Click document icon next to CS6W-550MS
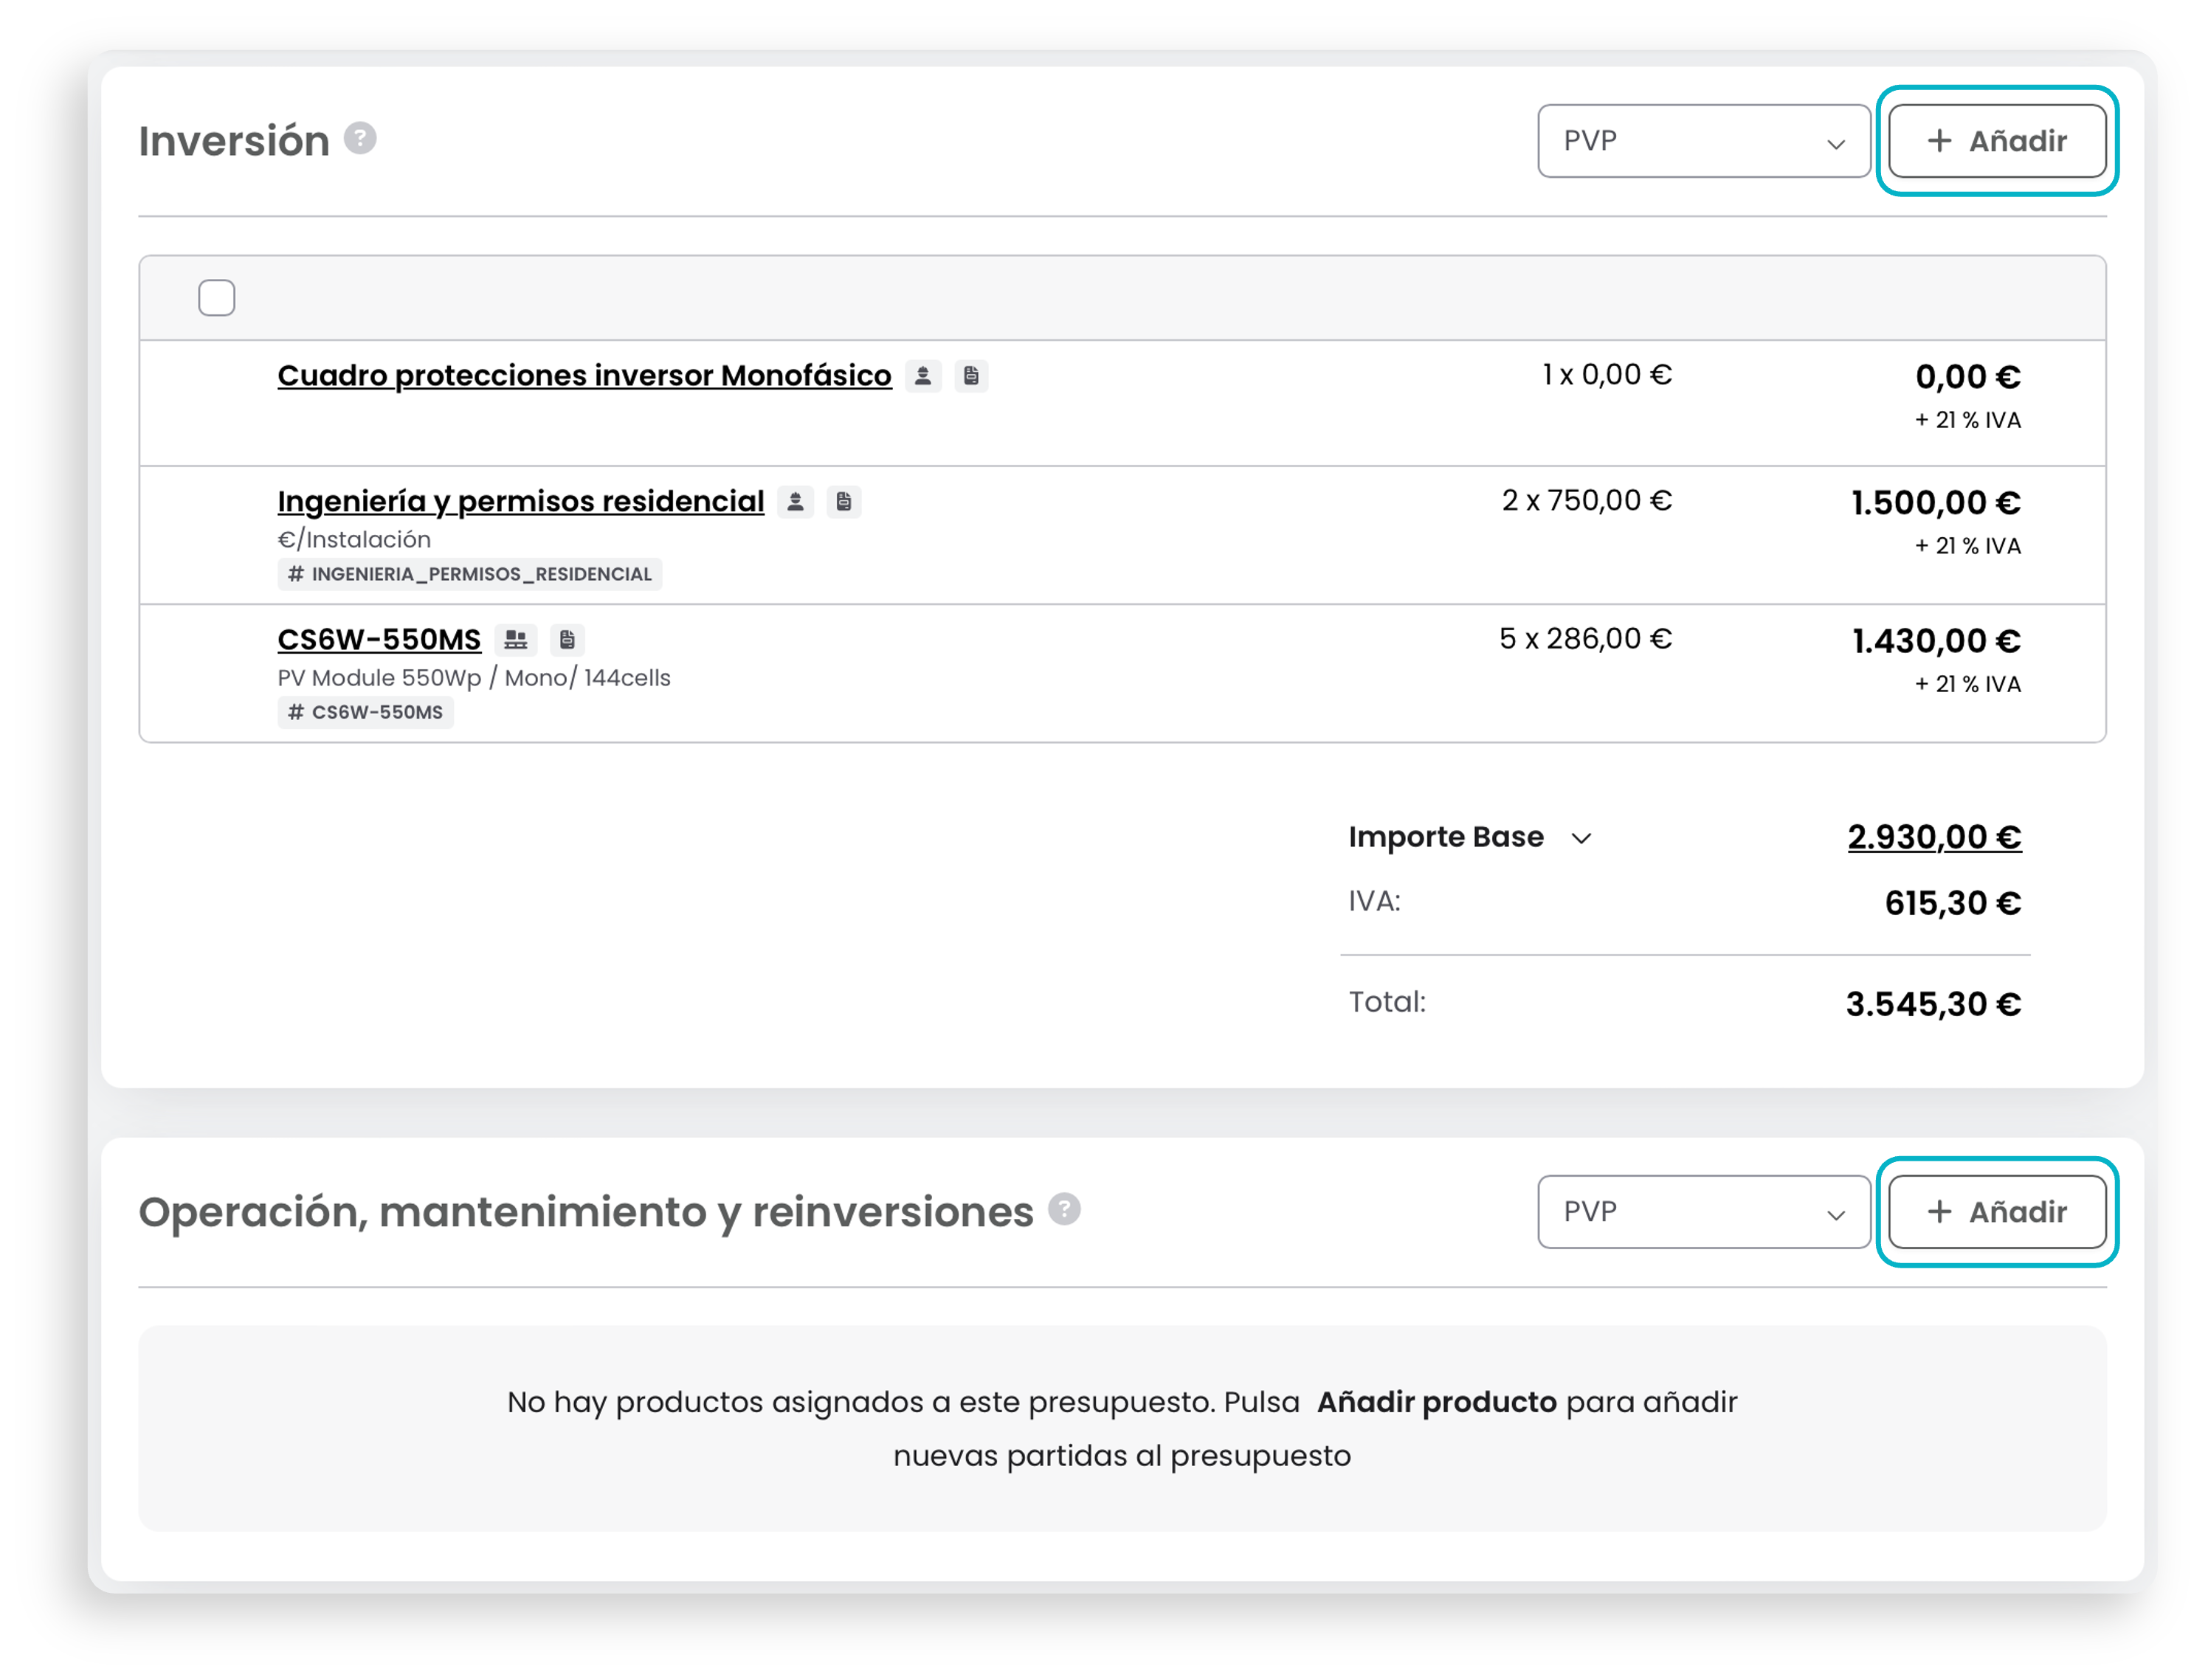This screenshot has height=1680, width=2208. pyautogui.click(x=567, y=640)
